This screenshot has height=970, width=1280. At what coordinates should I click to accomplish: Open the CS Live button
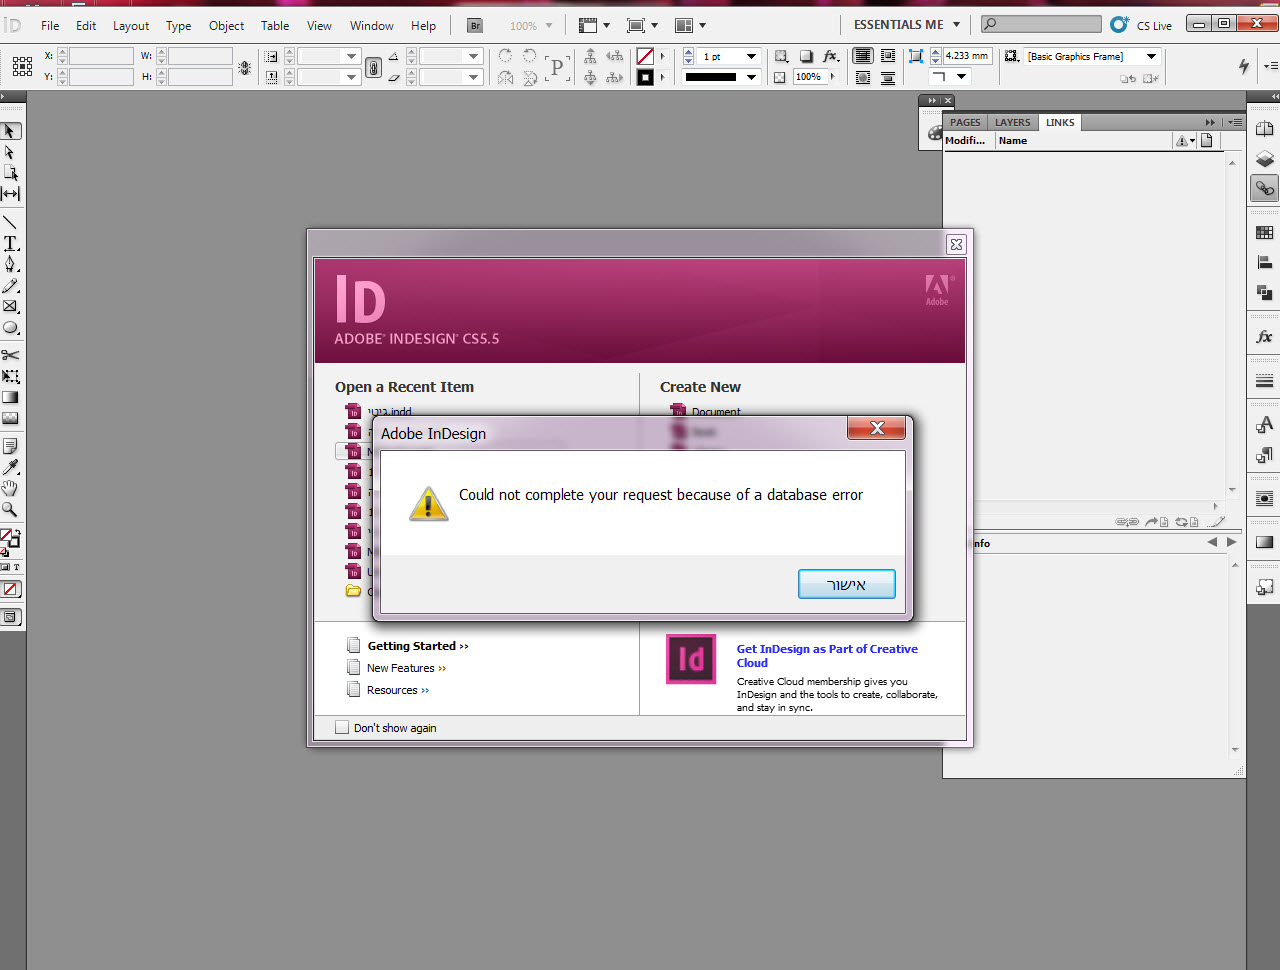coord(1140,25)
